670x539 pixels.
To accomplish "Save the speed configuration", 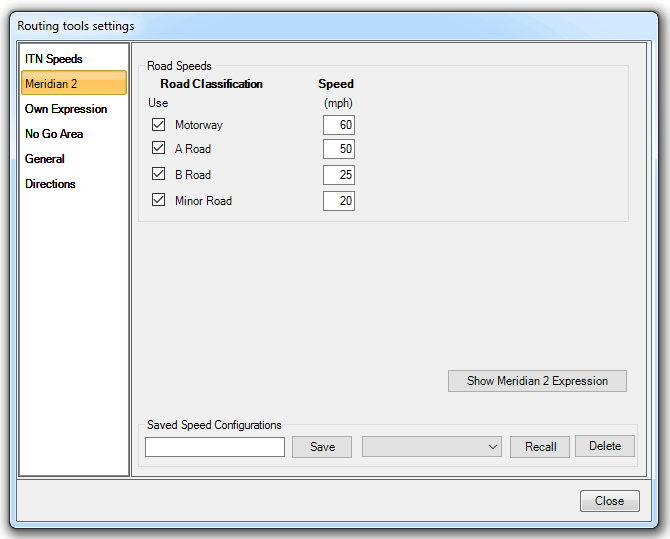I will (x=322, y=447).
